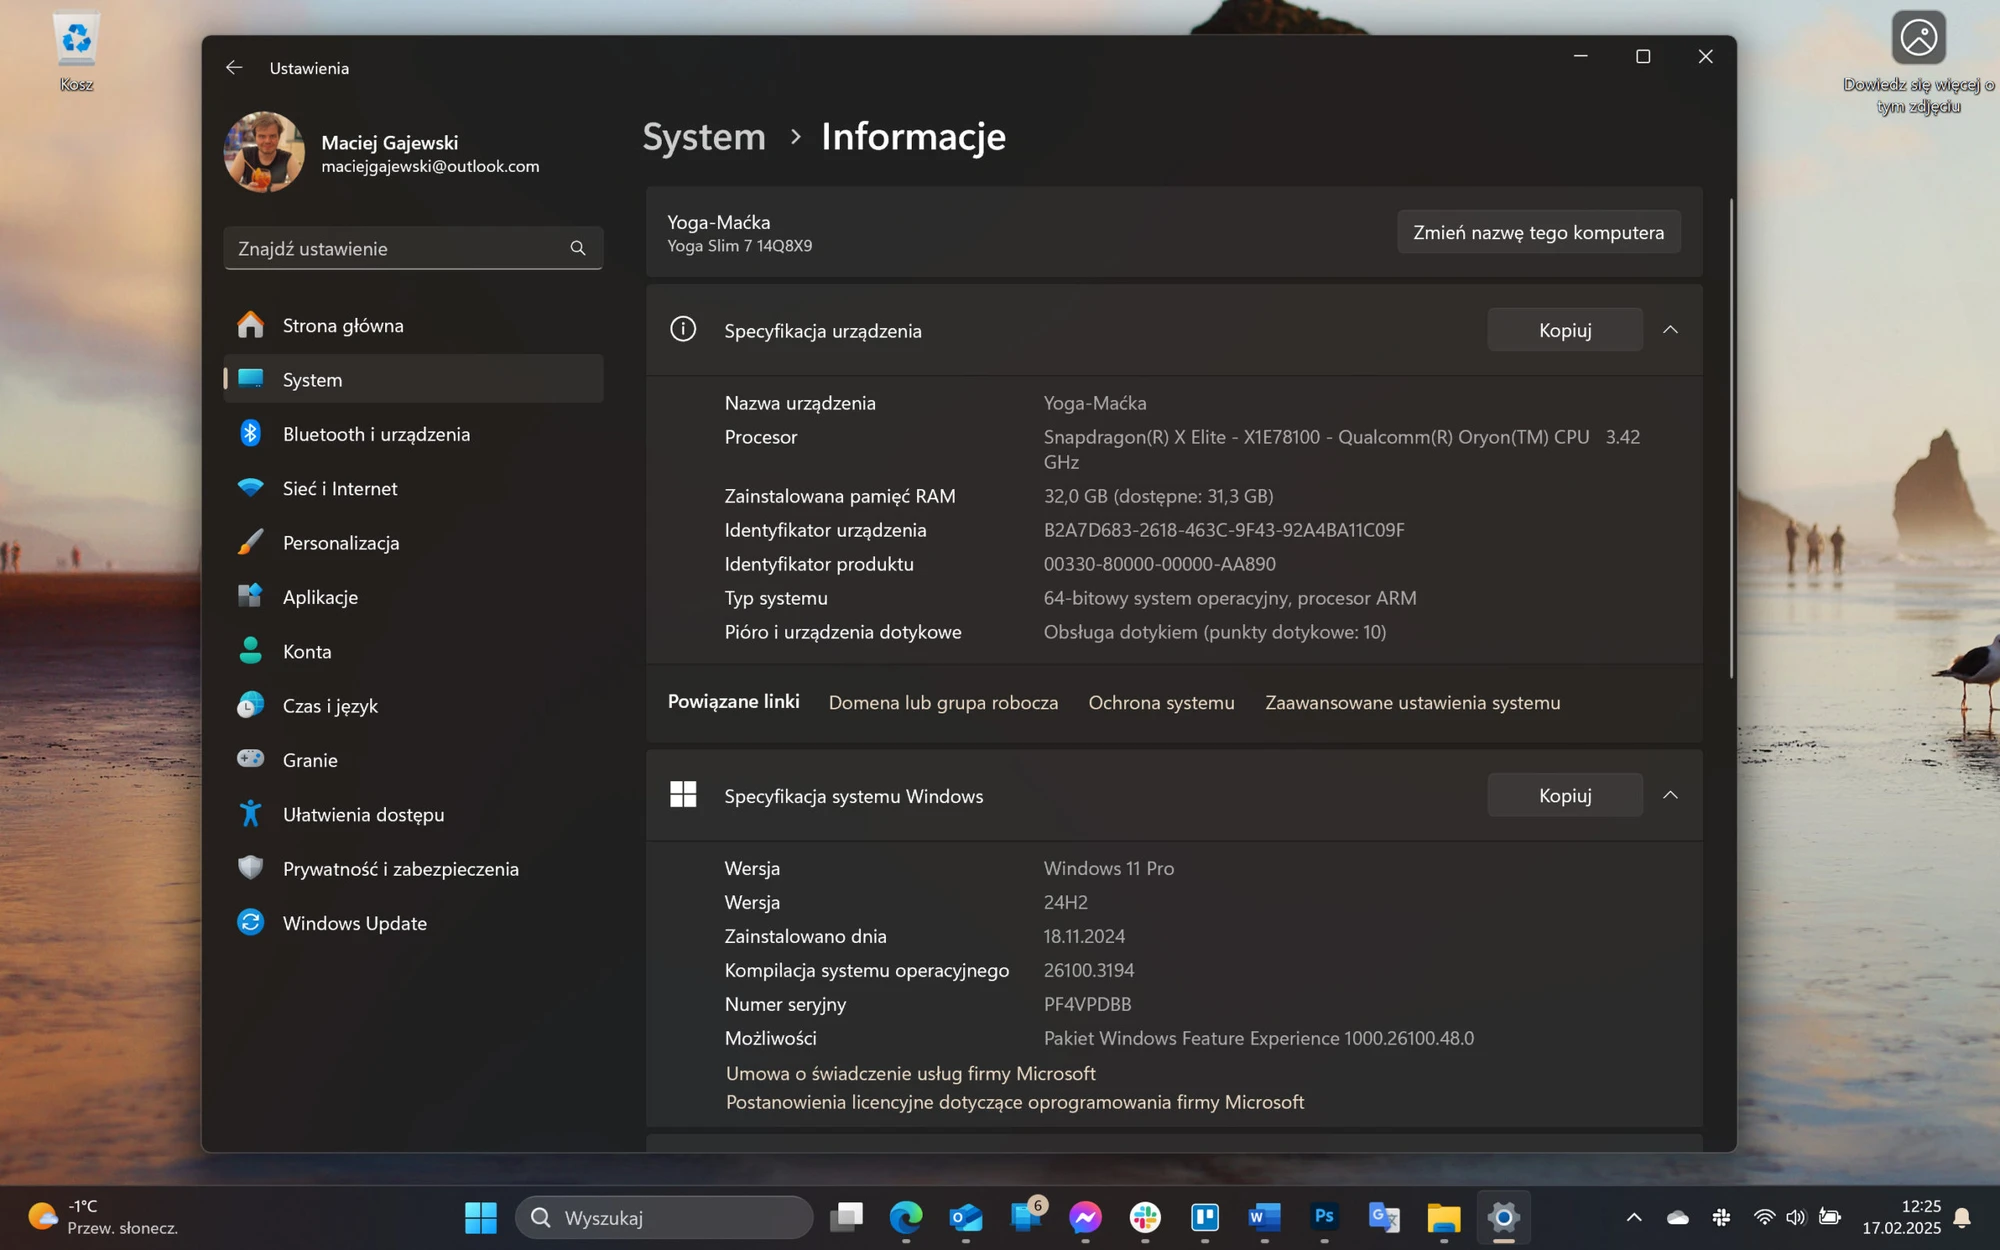
Task: Click the settings window scrollbar
Action: [x=1730, y=440]
